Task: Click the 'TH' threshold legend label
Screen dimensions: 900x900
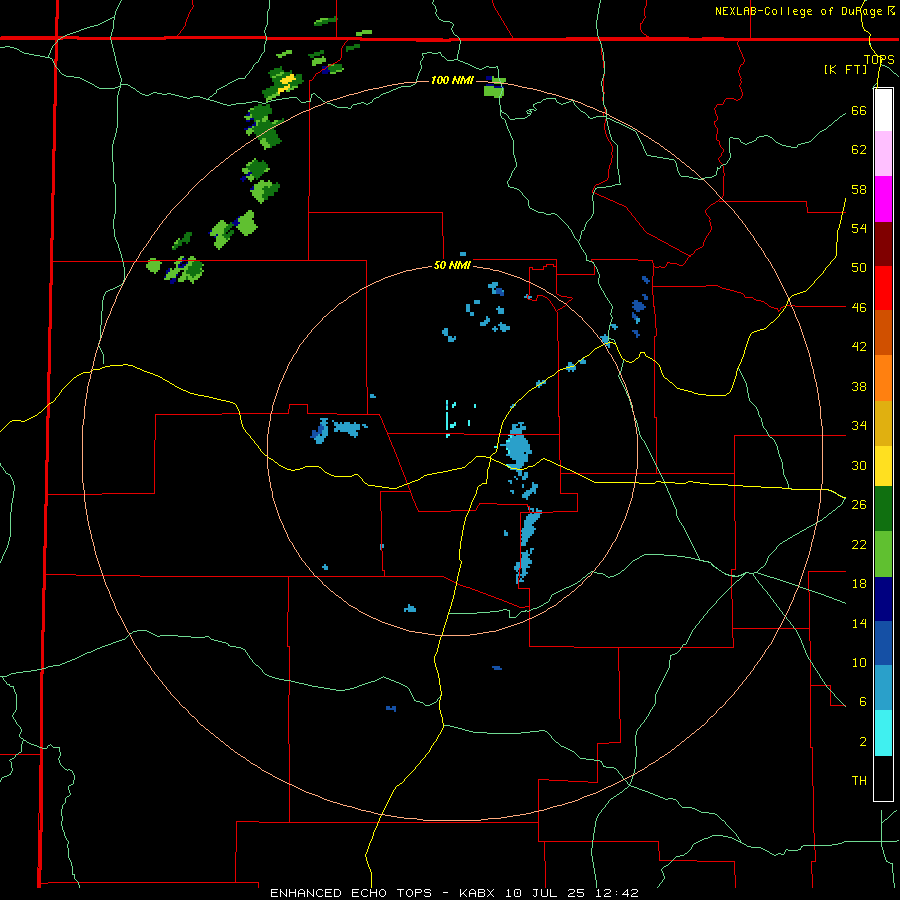Action: [x=859, y=781]
